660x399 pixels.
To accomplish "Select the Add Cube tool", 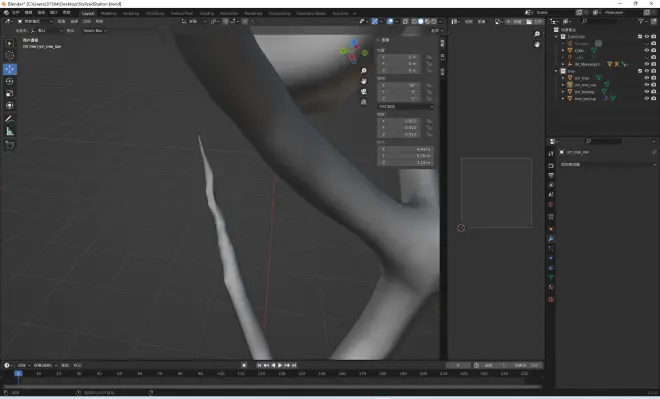I will 10,145.
